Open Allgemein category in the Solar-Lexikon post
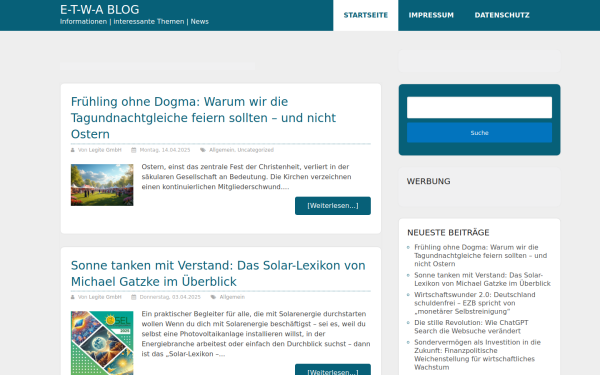 tap(232, 297)
